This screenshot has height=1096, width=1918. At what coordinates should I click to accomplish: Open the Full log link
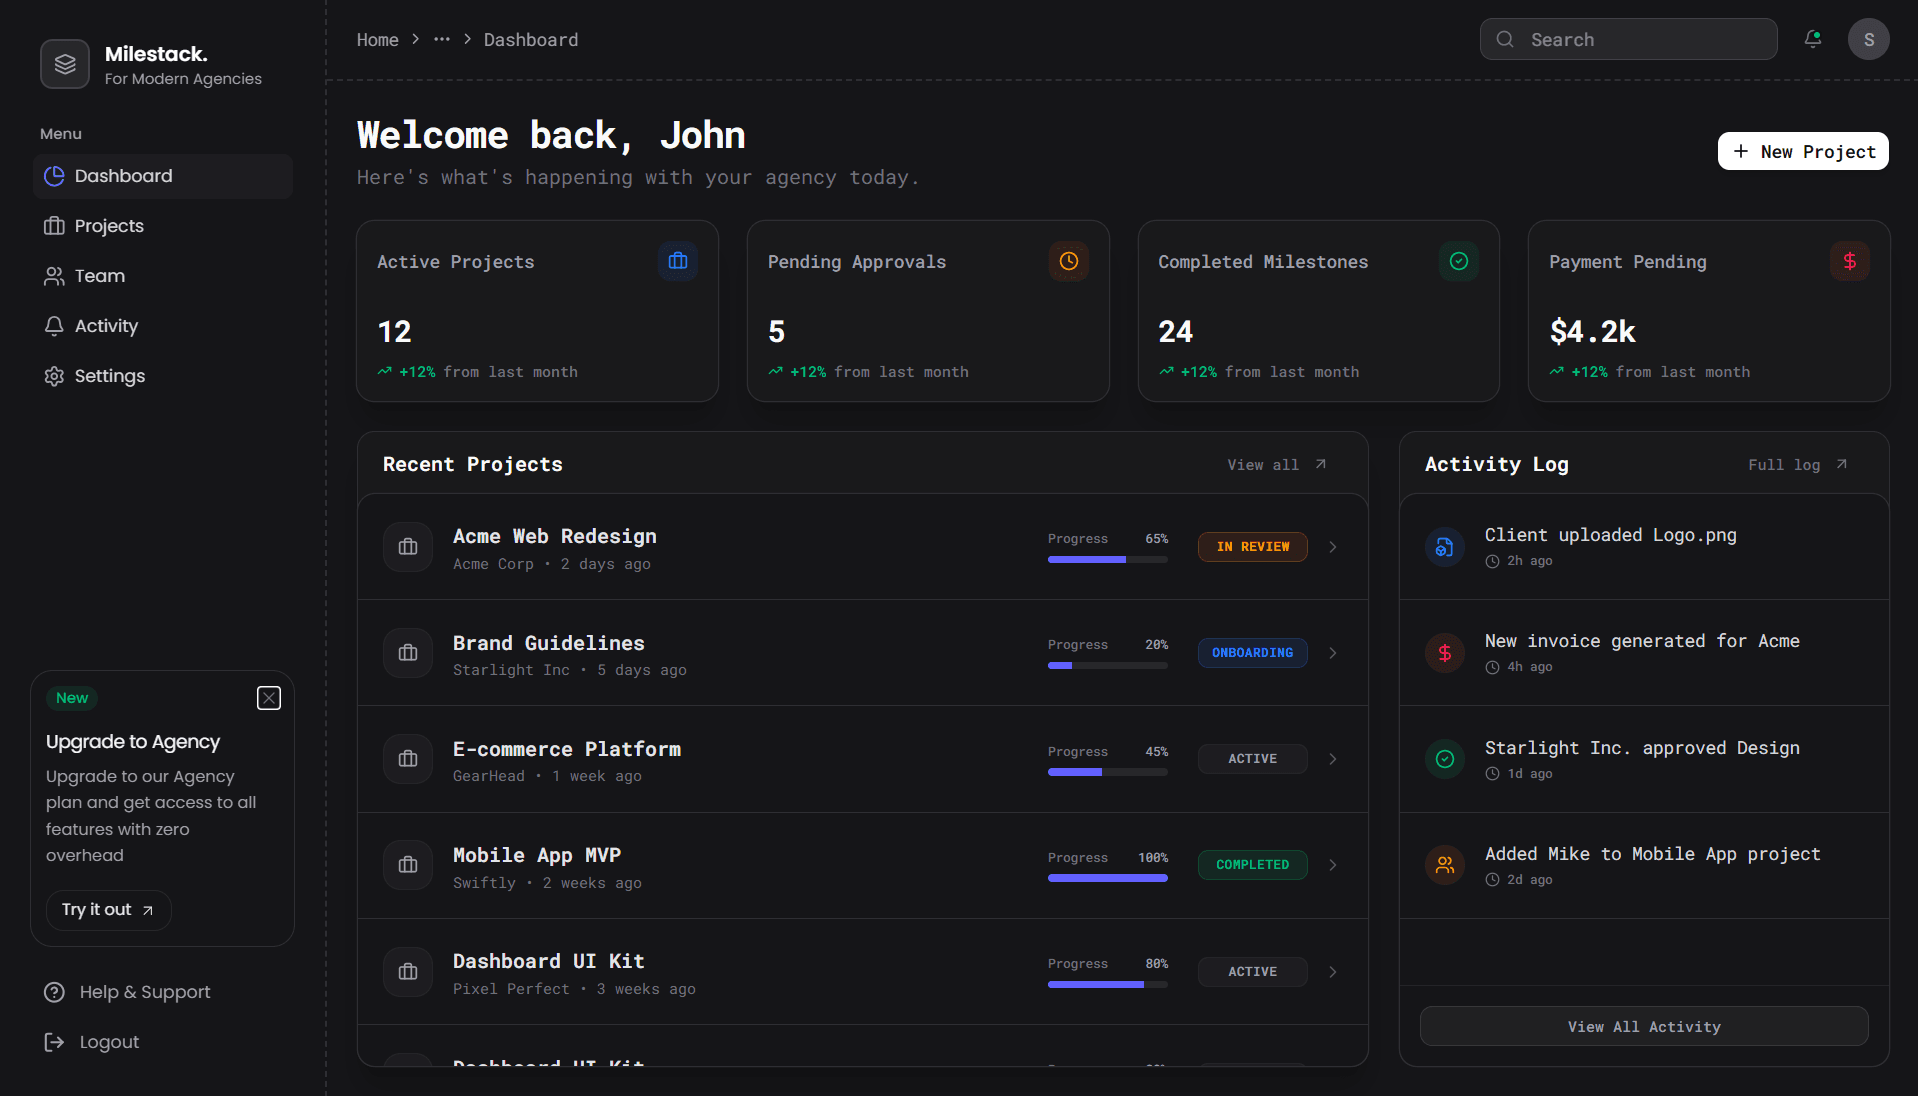click(1797, 465)
